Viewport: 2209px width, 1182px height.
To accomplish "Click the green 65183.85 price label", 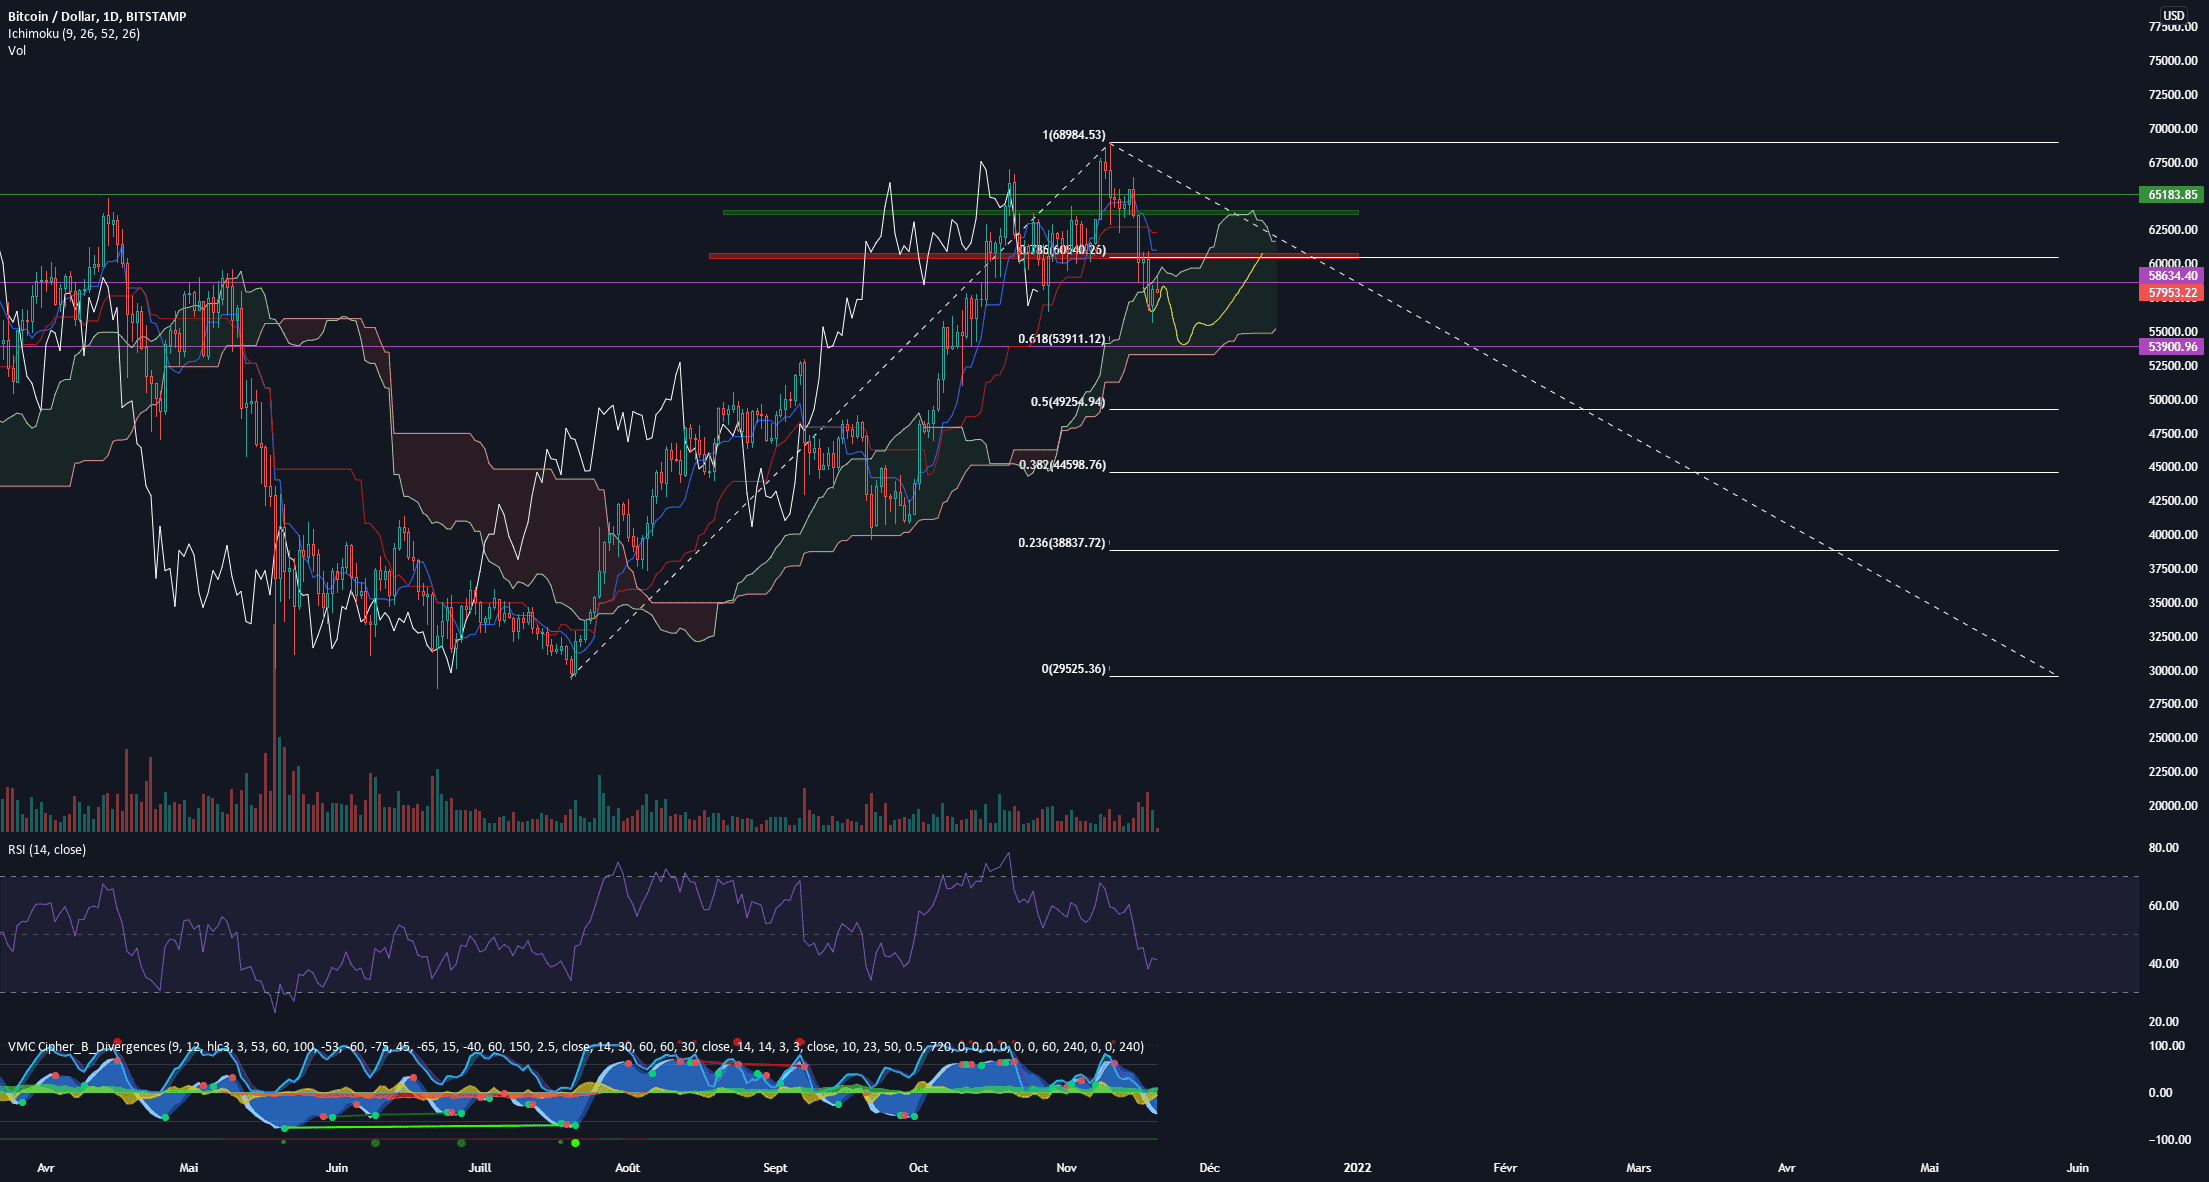I will (x=2172, y=195).
